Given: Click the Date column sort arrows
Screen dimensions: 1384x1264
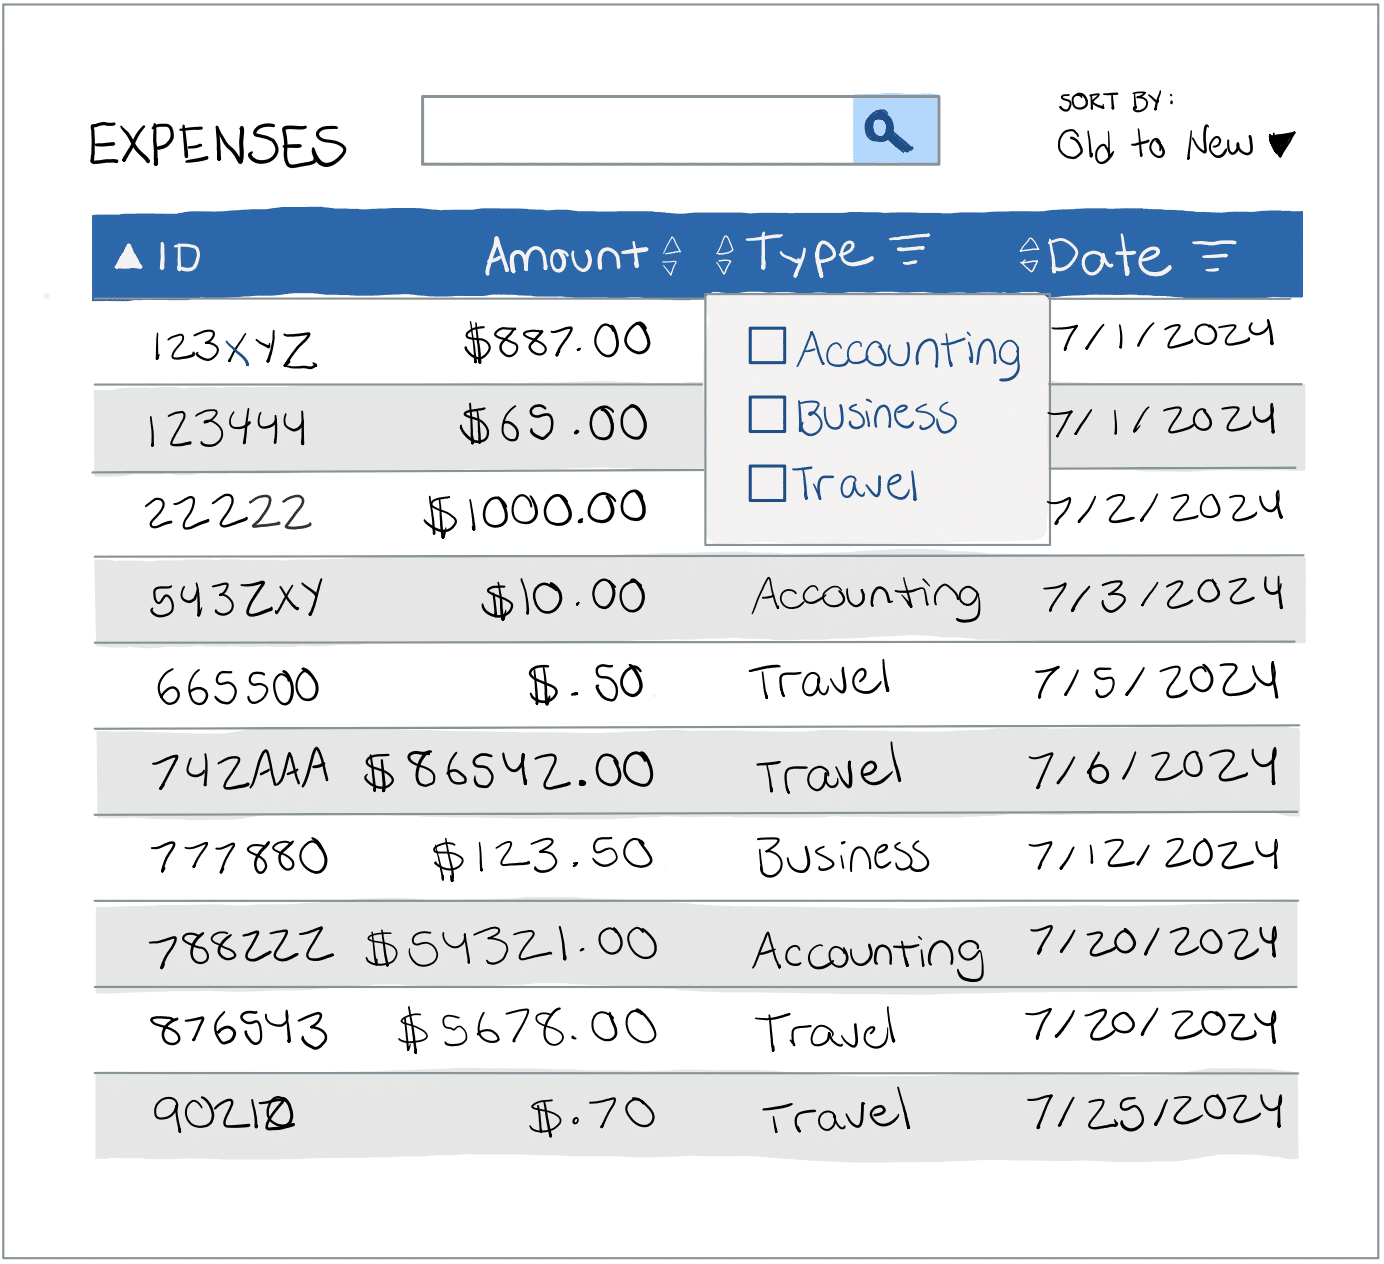Looking at the screenshot, I should (x=1029, y=255).
